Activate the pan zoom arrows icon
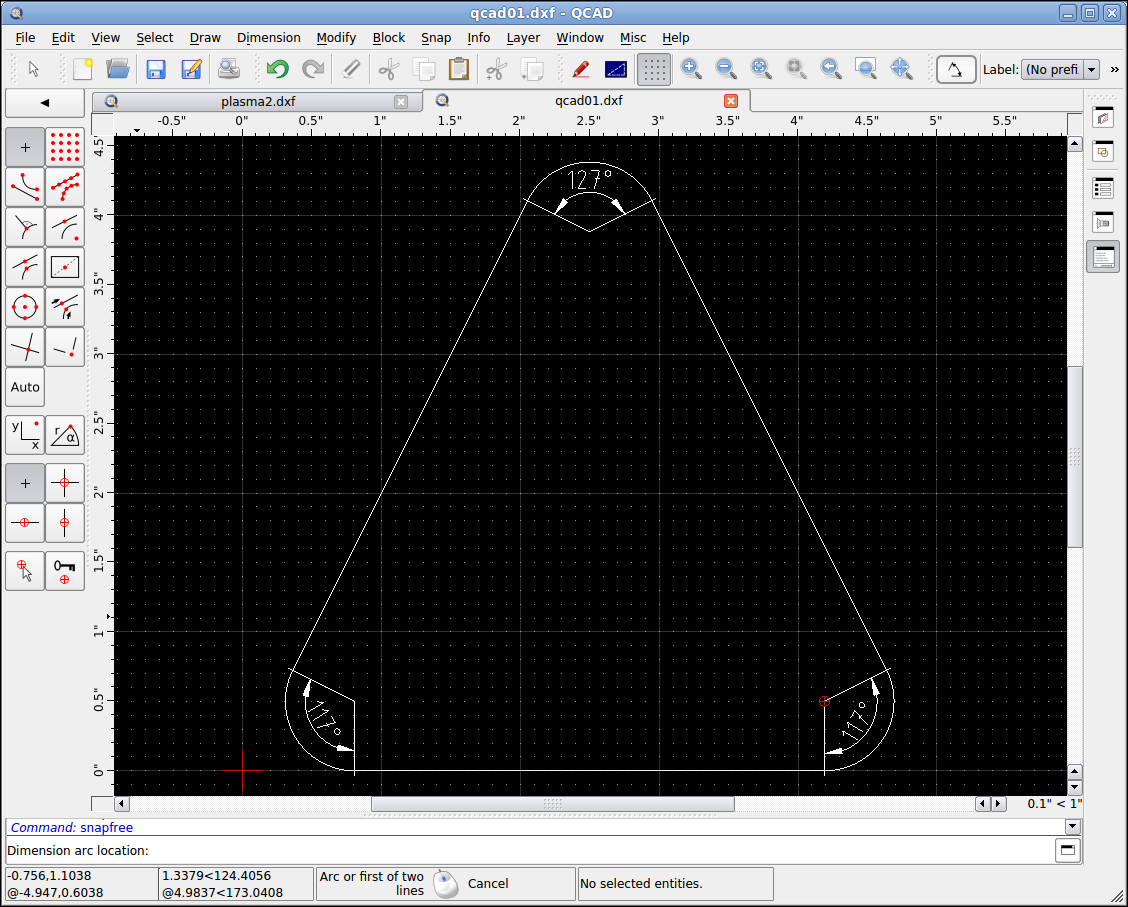1128x907 pixels. pyautogui.click(x=901, y=69)
